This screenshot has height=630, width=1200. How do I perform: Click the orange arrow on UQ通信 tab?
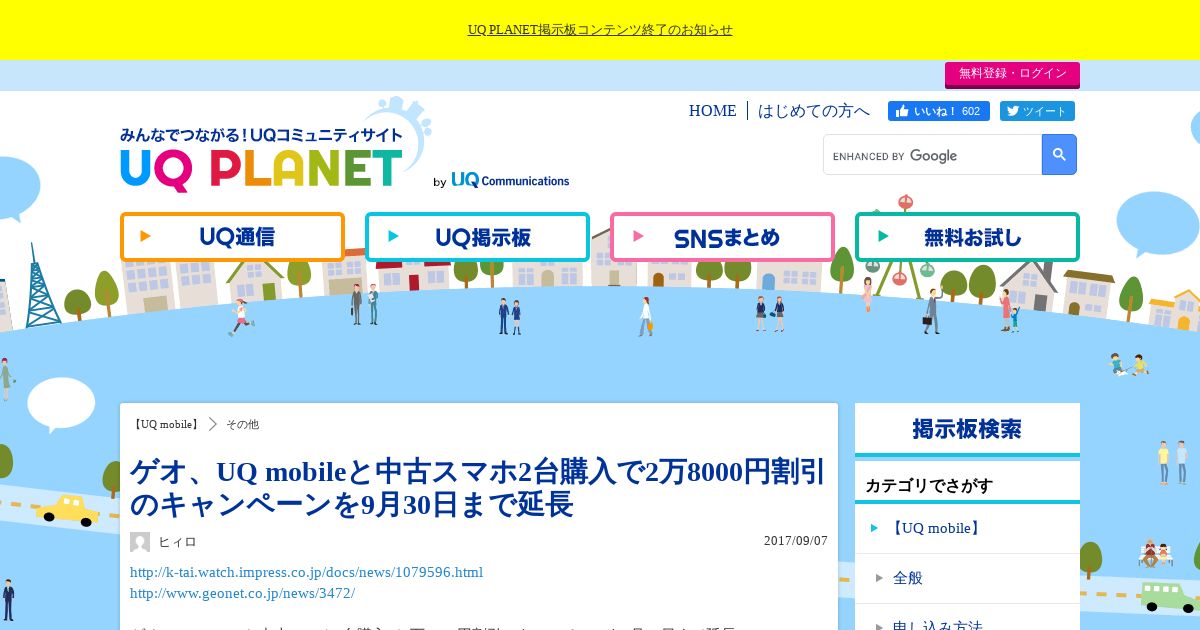145,236
